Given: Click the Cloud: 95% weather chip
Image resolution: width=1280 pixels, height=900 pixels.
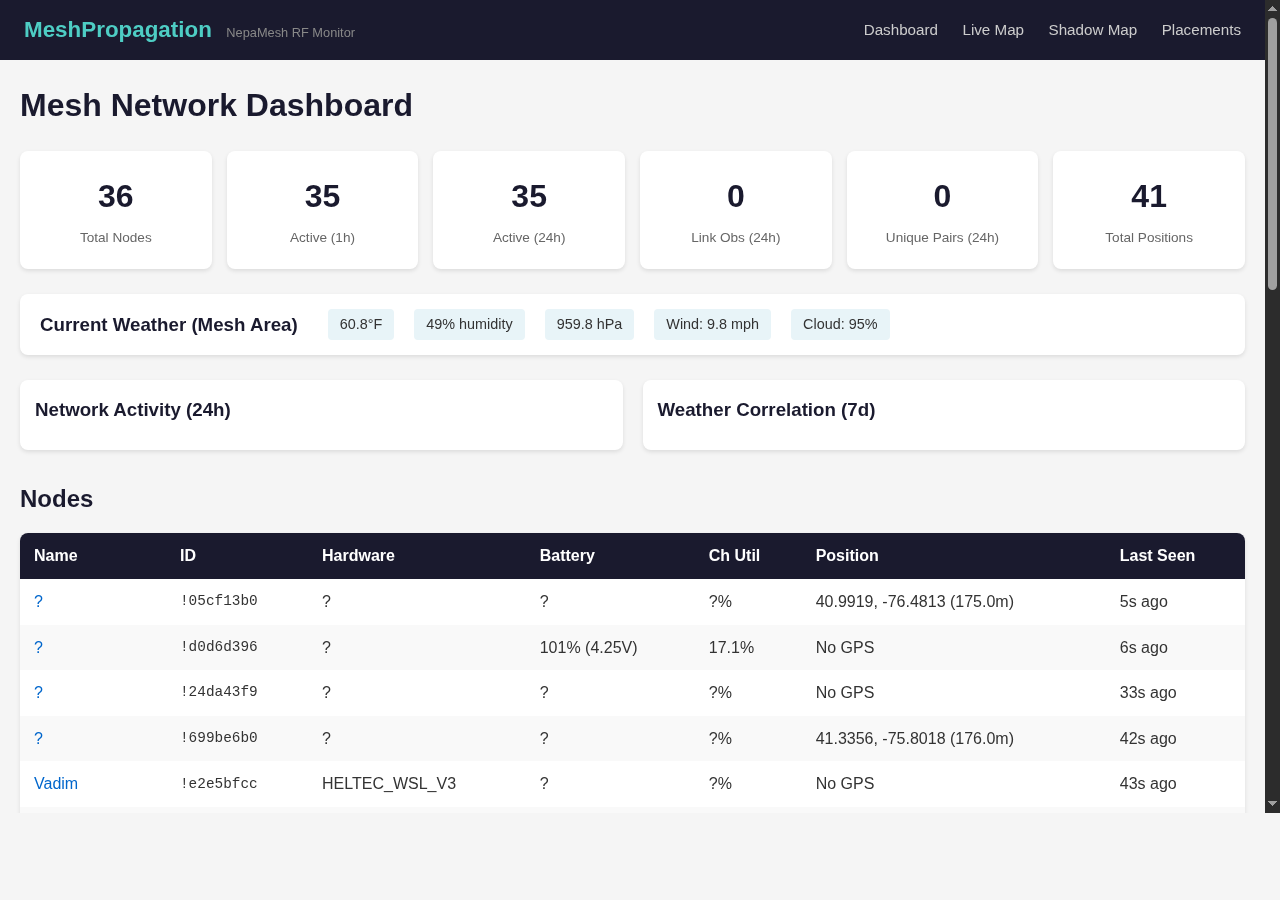Looking at the screenshot, I should tap(840, 324).
